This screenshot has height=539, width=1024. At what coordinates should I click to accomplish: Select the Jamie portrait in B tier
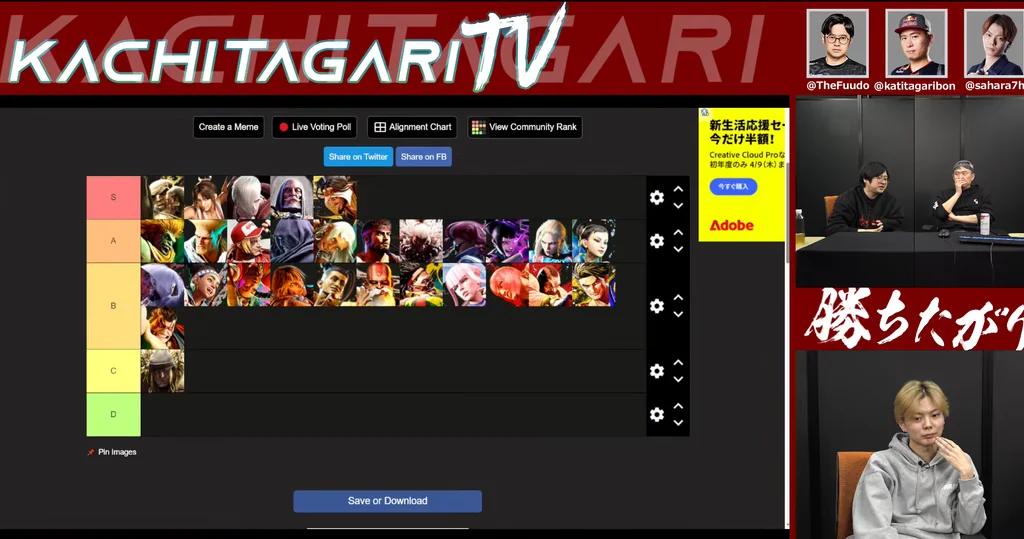(x=335, y=284)
